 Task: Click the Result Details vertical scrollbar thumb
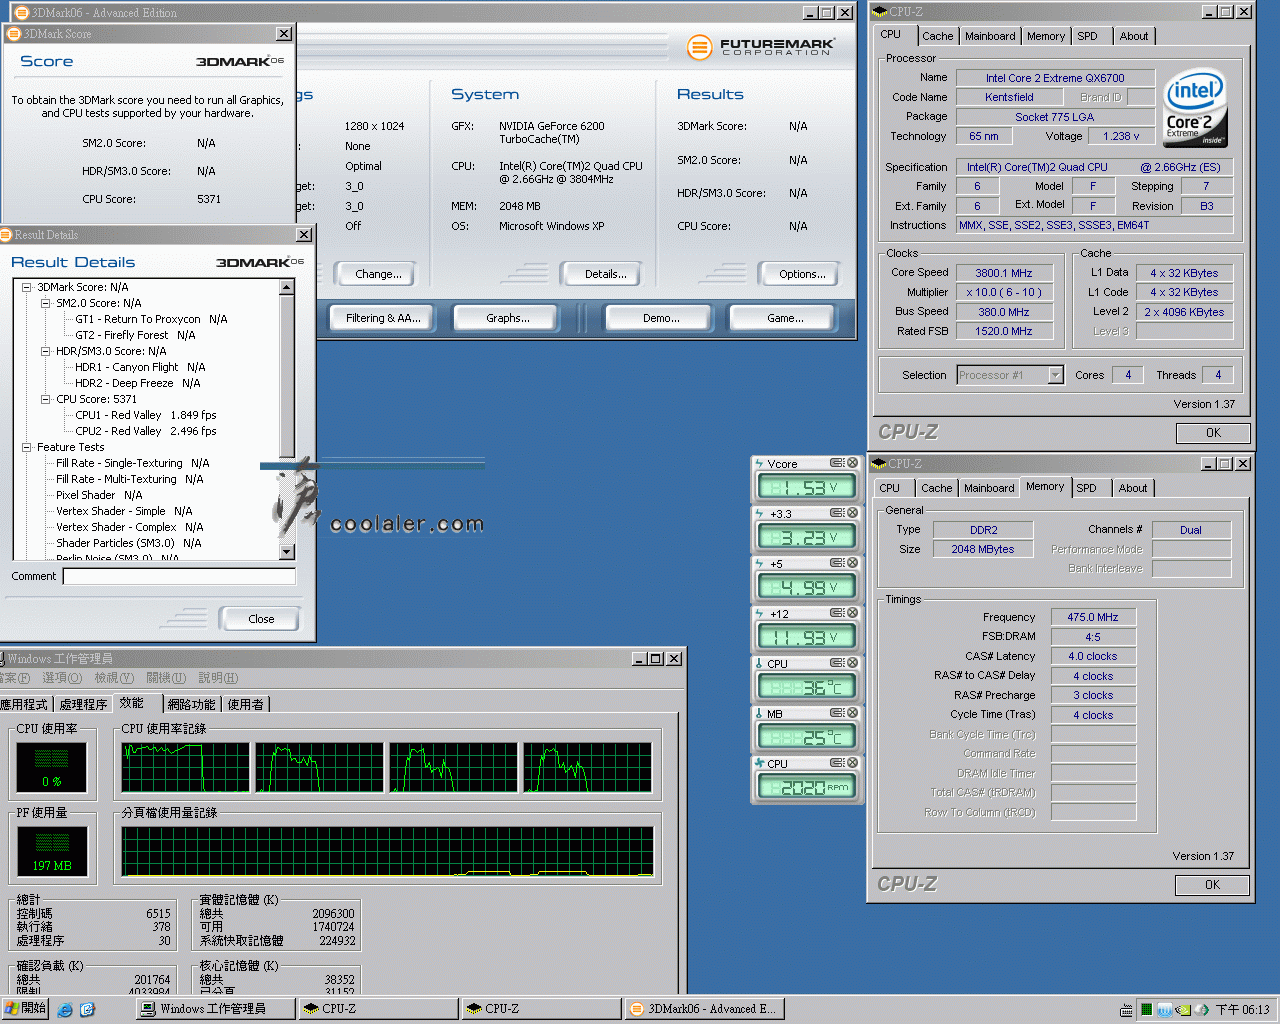[x=287, y=376]
